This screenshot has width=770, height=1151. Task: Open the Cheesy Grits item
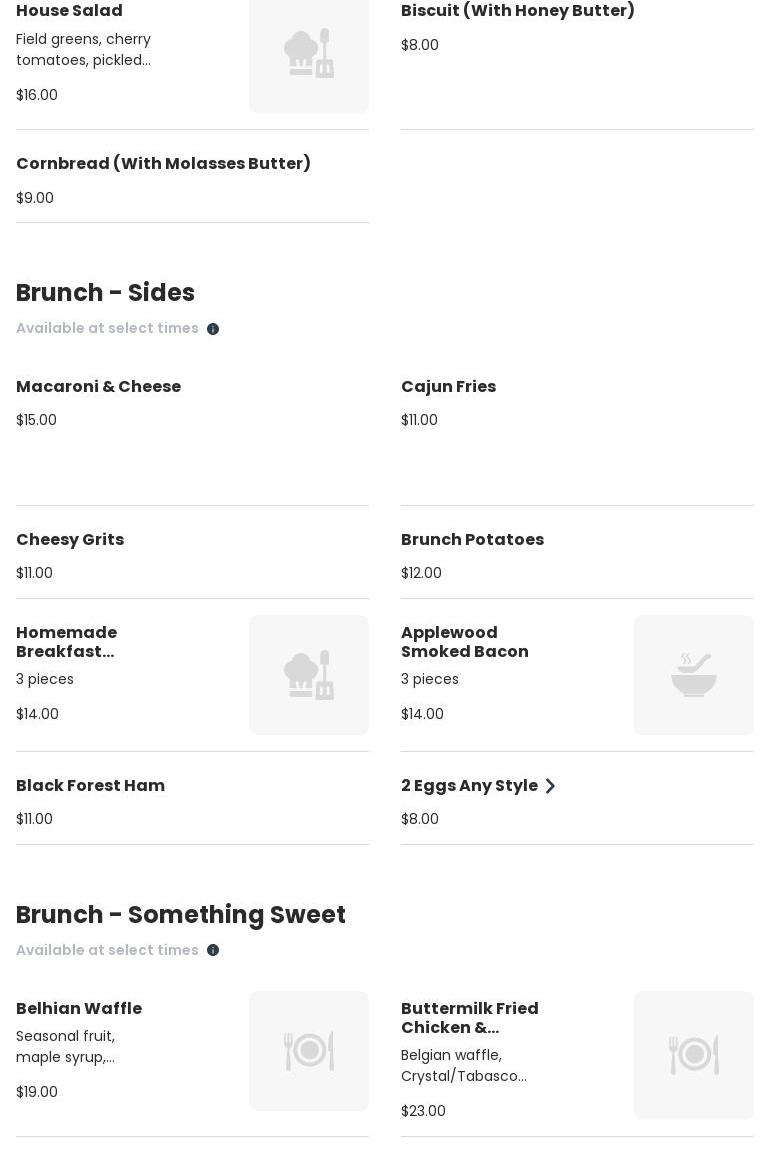(x=70, y=540)
